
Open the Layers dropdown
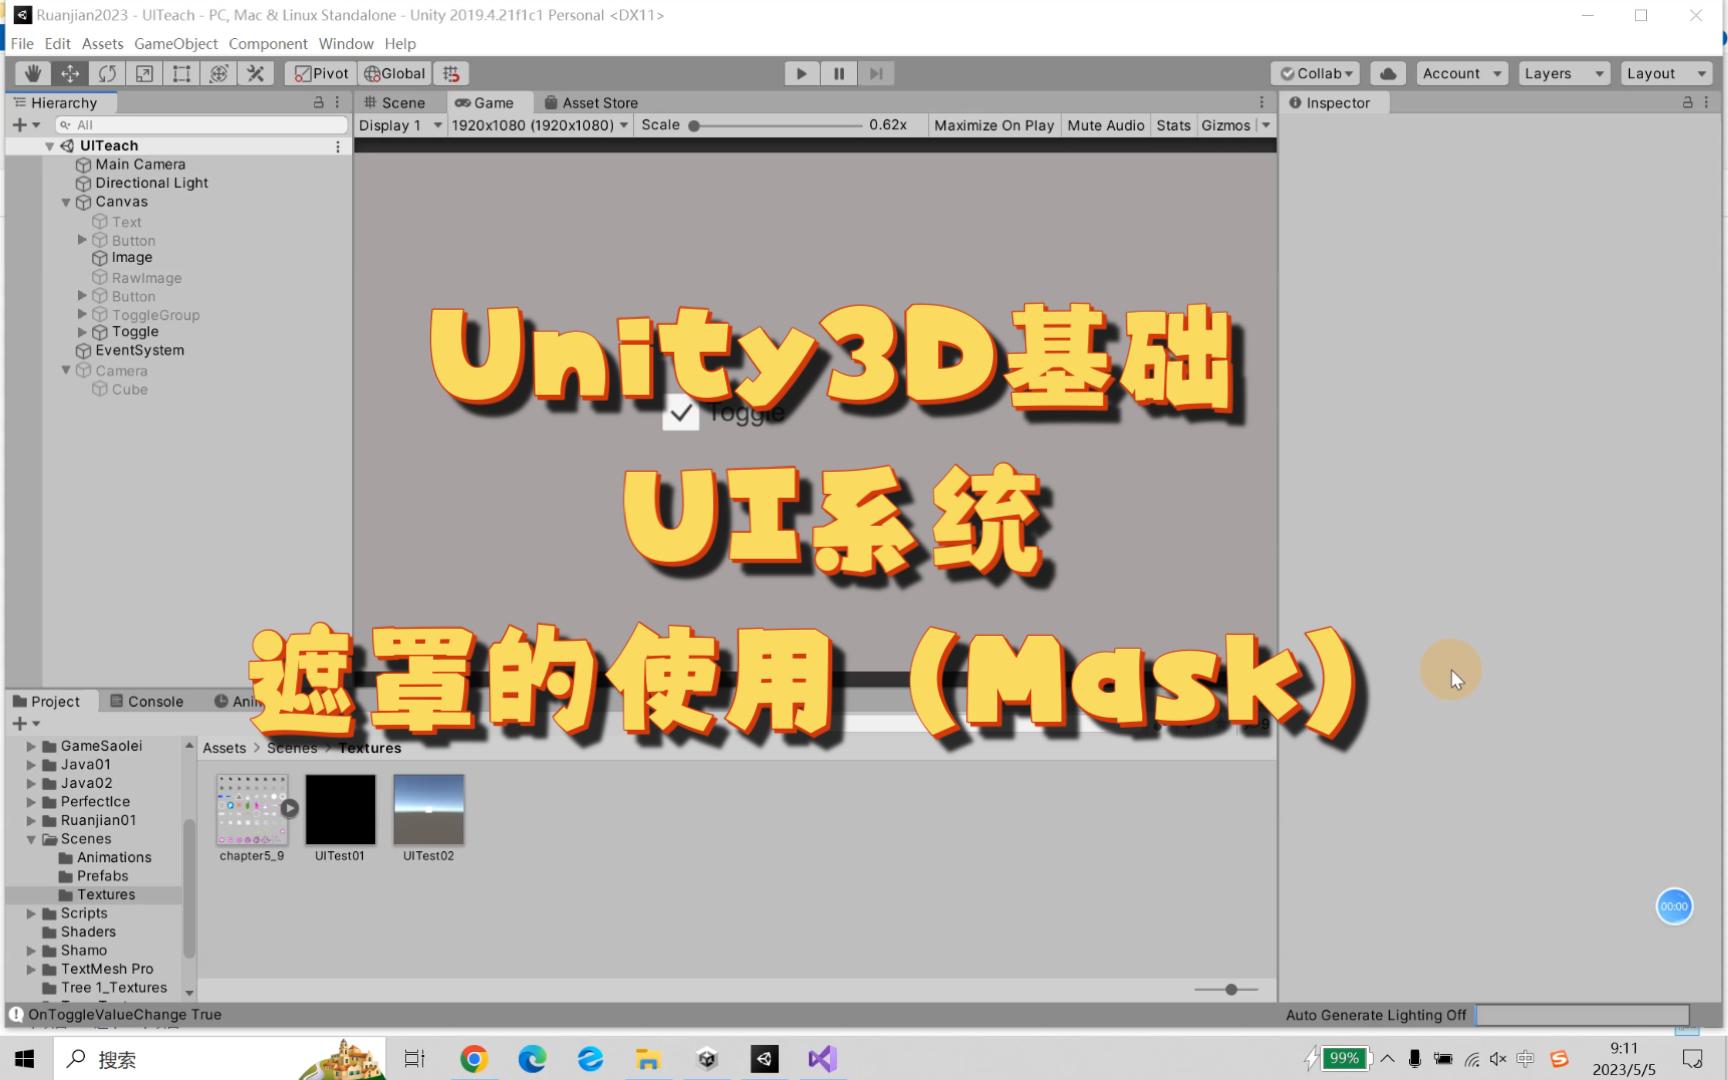tap(1564, 73)
